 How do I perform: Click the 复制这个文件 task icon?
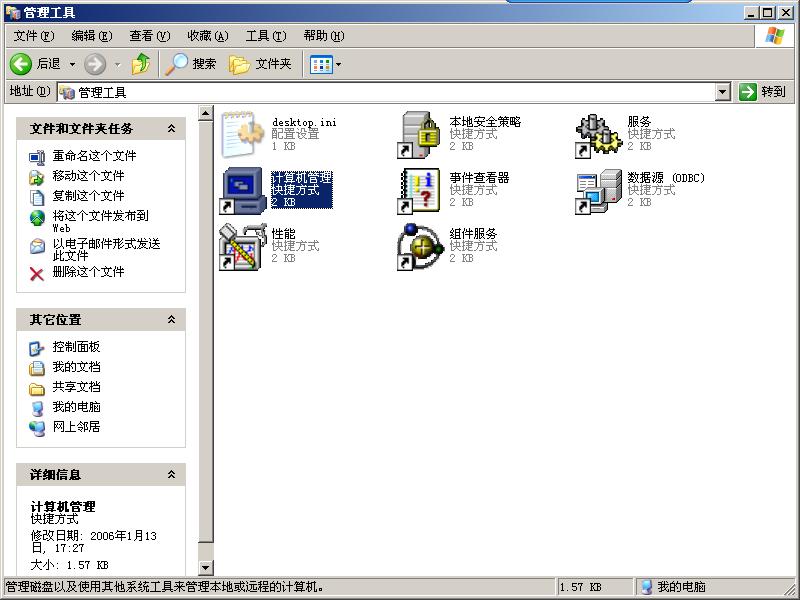click(x=37, y=197)
